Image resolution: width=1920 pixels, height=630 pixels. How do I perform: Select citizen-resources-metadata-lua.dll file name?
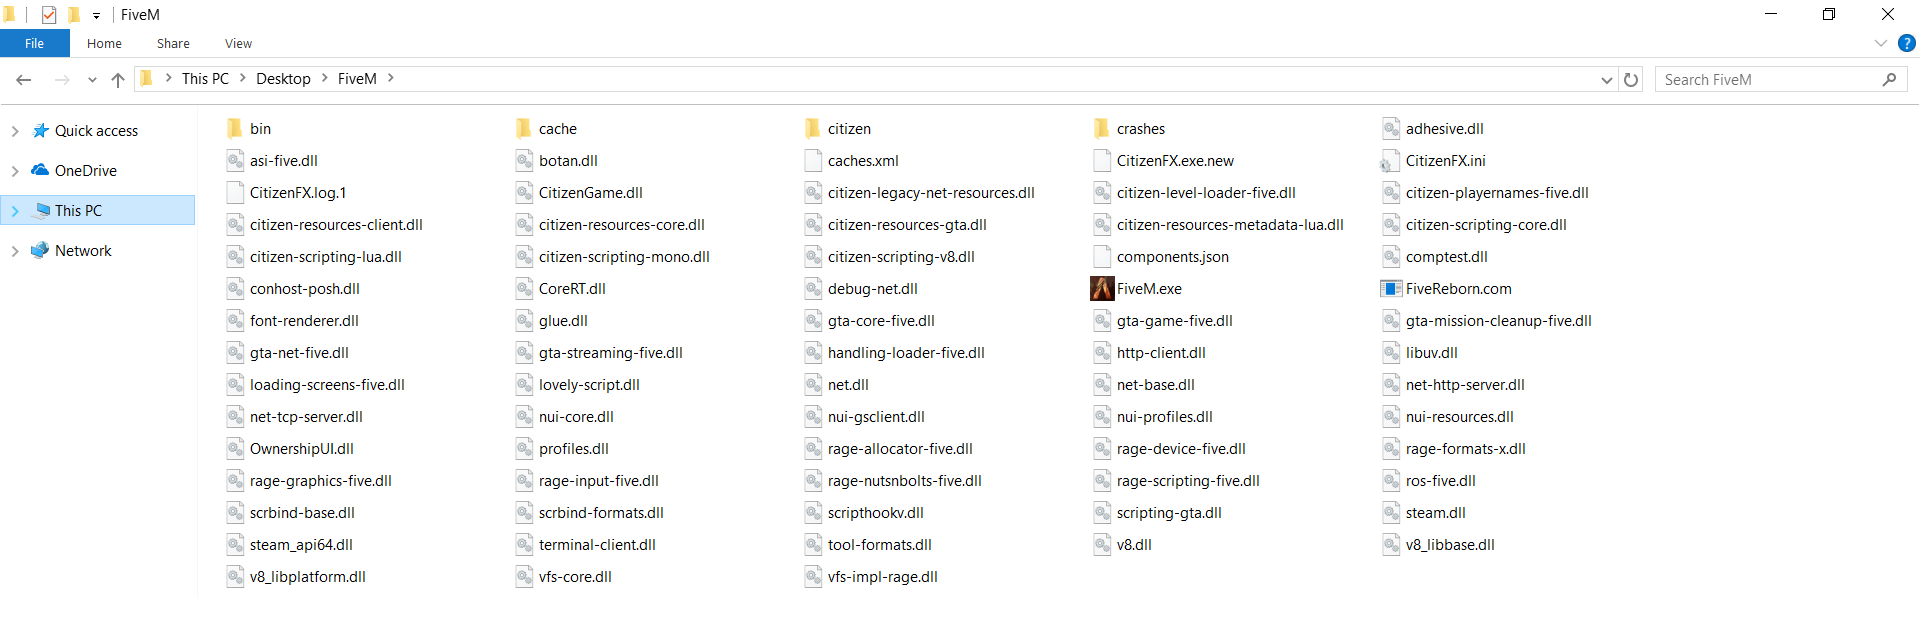click(x=1230, y=225)
